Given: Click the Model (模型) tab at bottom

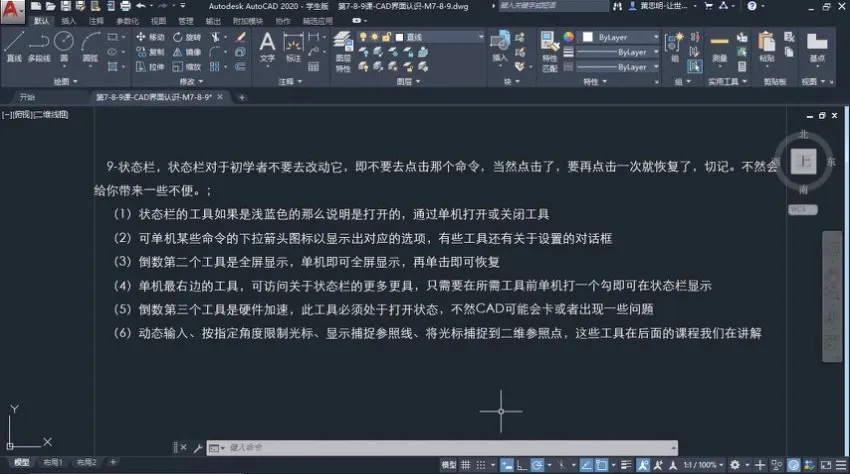Looking at the screenshot, I should tap(21, 463).
